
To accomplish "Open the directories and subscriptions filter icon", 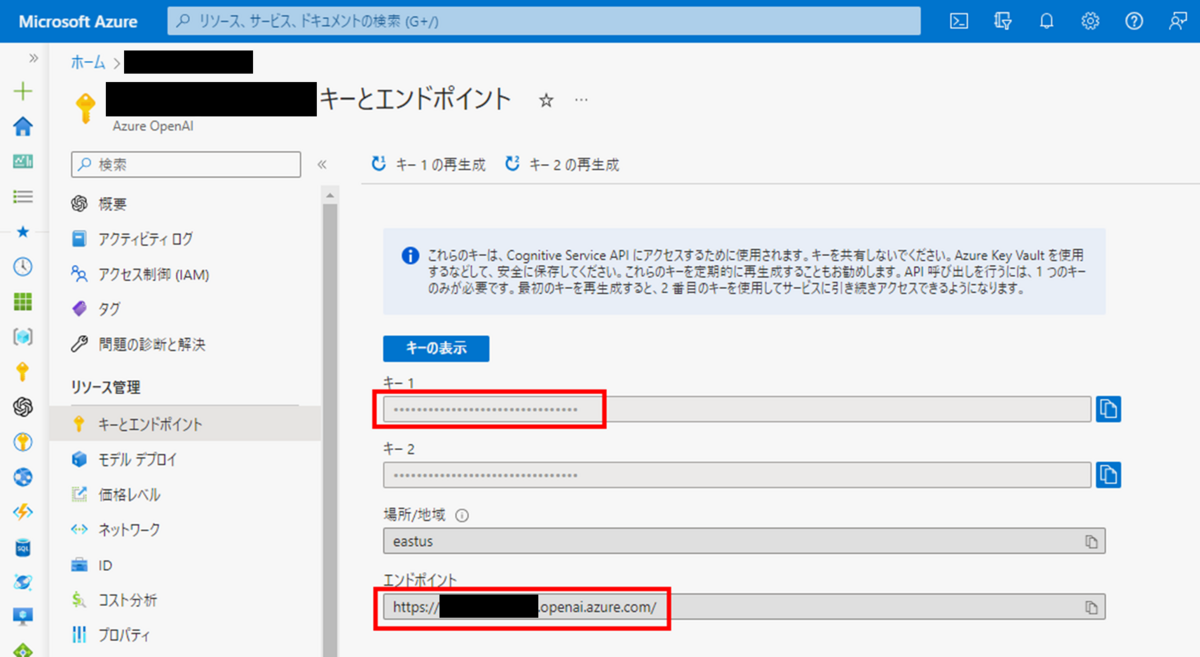I will pos(1003,21).
